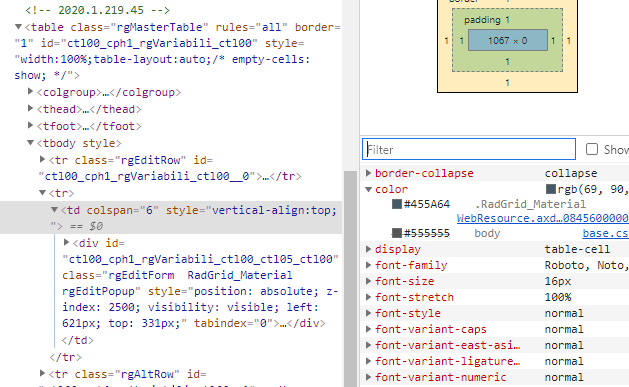The width and height of the screenshot is (629, 387).
Task: Expand the font-family computed property
Action: [x=368, y=265]
